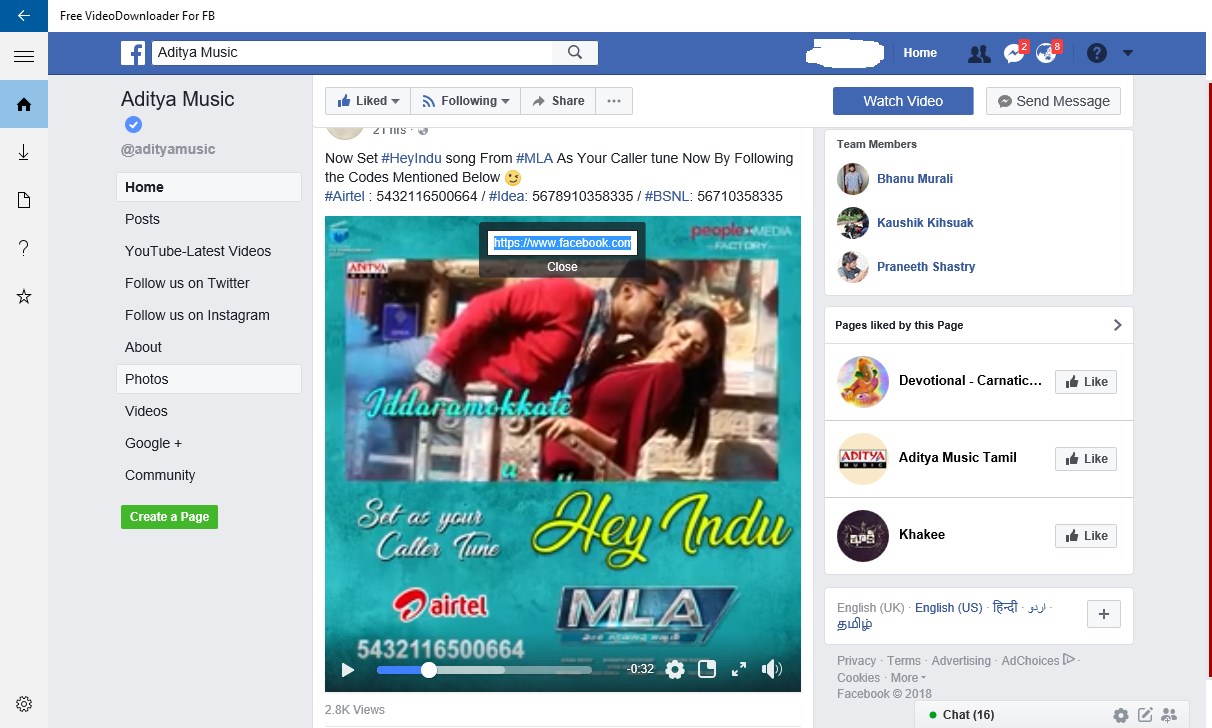Click into the Aditya Music search field
The image size is (1212, 728).
tap(352, 53)
